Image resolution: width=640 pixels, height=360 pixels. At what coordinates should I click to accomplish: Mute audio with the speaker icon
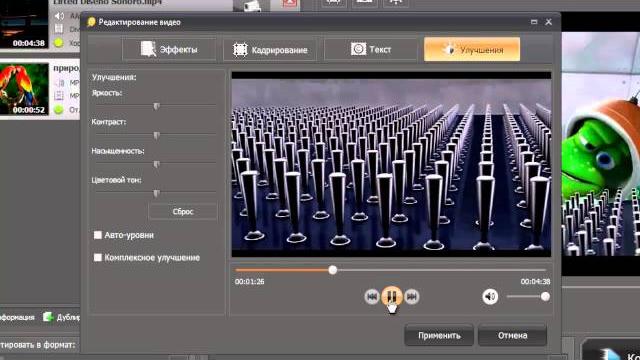[490, 296]
